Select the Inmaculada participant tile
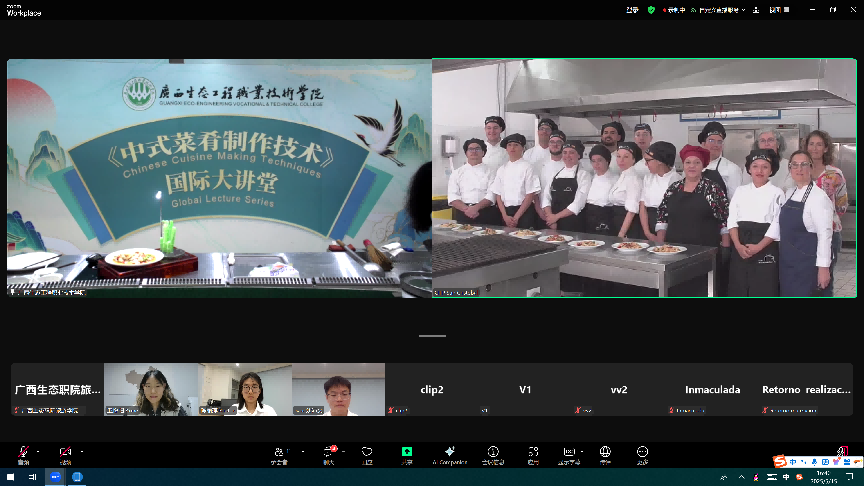Viewport: 864px width, 486px height. tap(712, 389)
